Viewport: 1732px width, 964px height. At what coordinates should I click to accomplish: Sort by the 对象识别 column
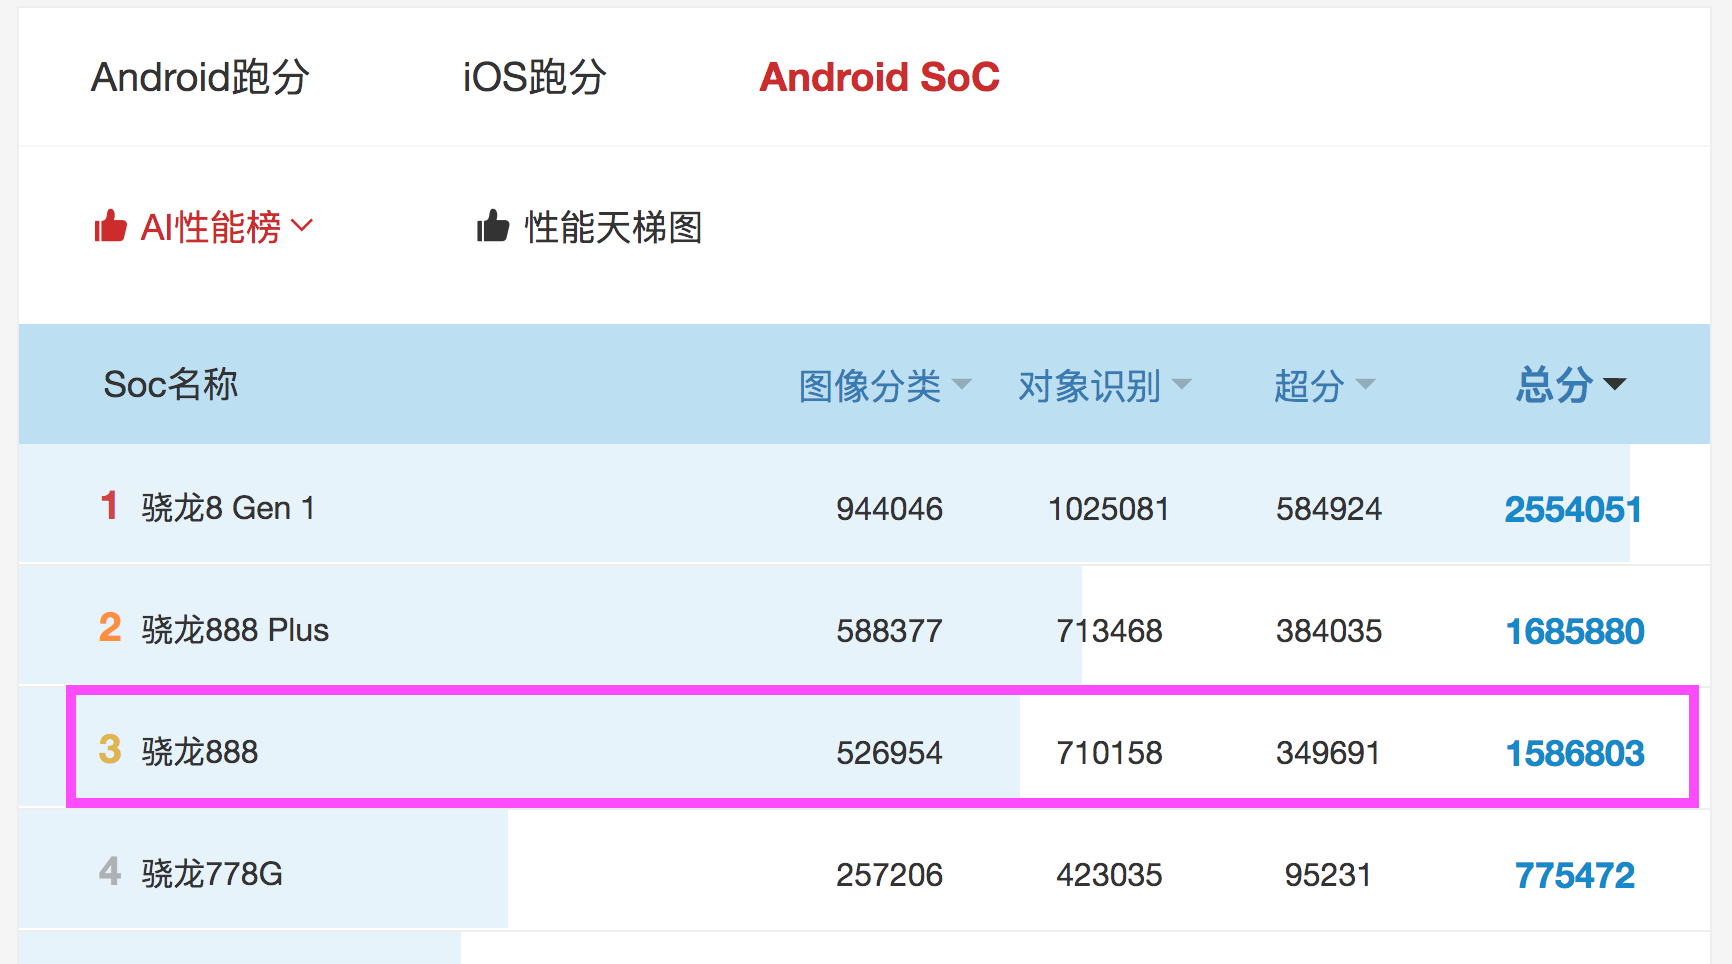coord(1090,385)
